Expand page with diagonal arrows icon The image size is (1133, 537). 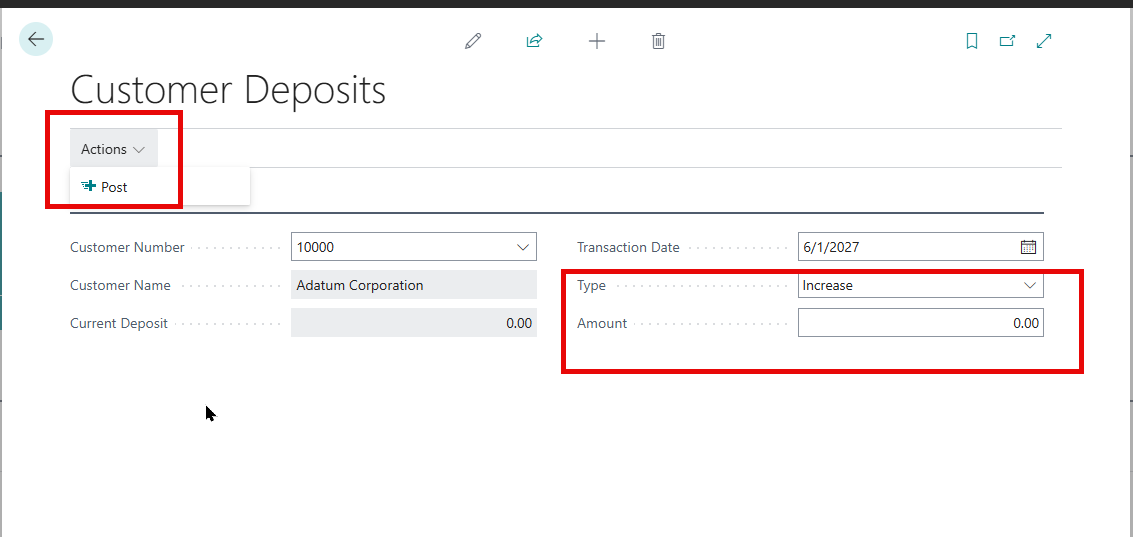1043,41
